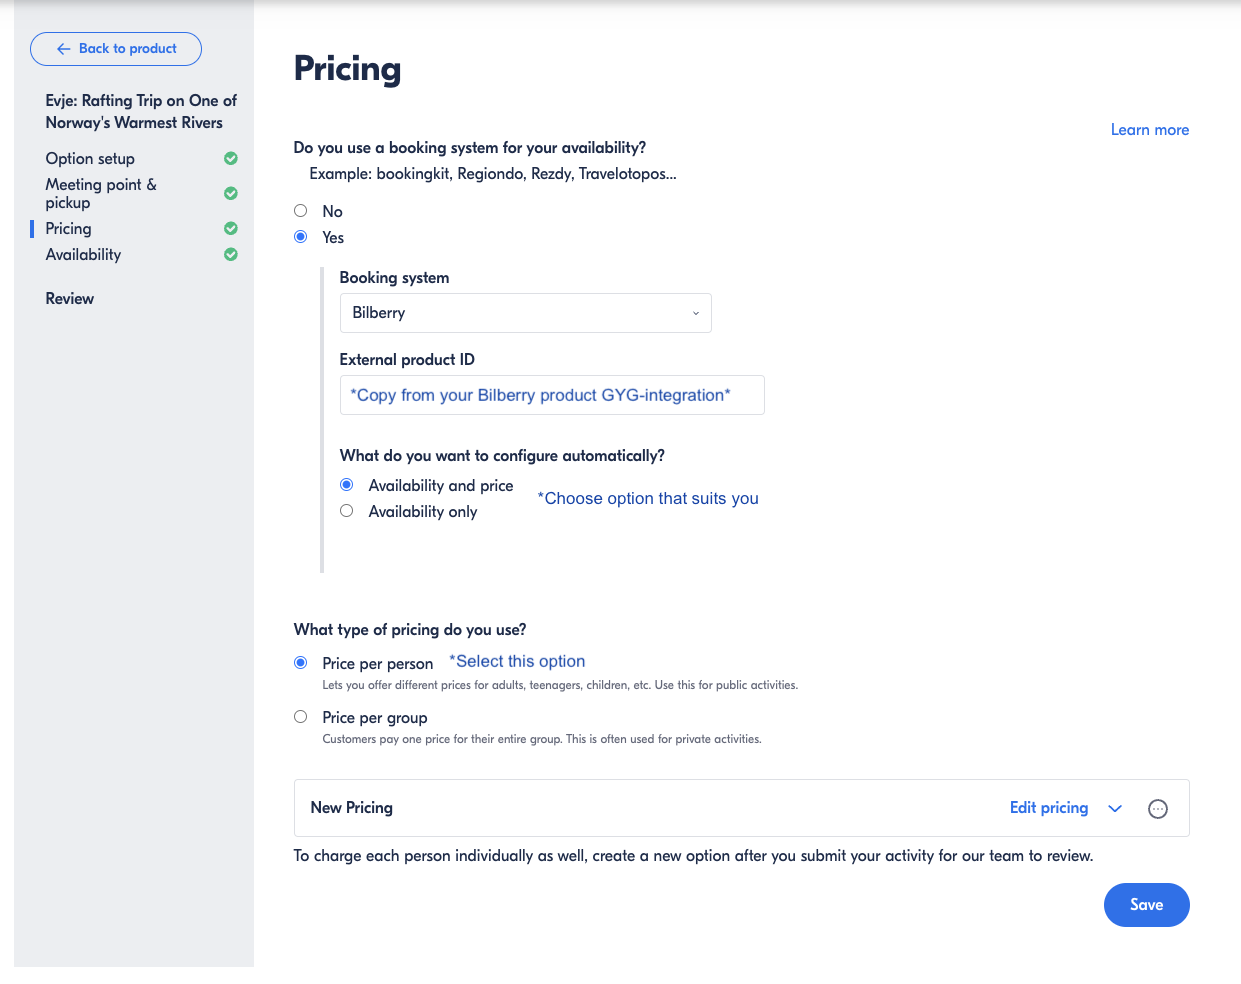
Task: Click 'Lets you offer different prices for adults' description
Action: click(560, 685)
